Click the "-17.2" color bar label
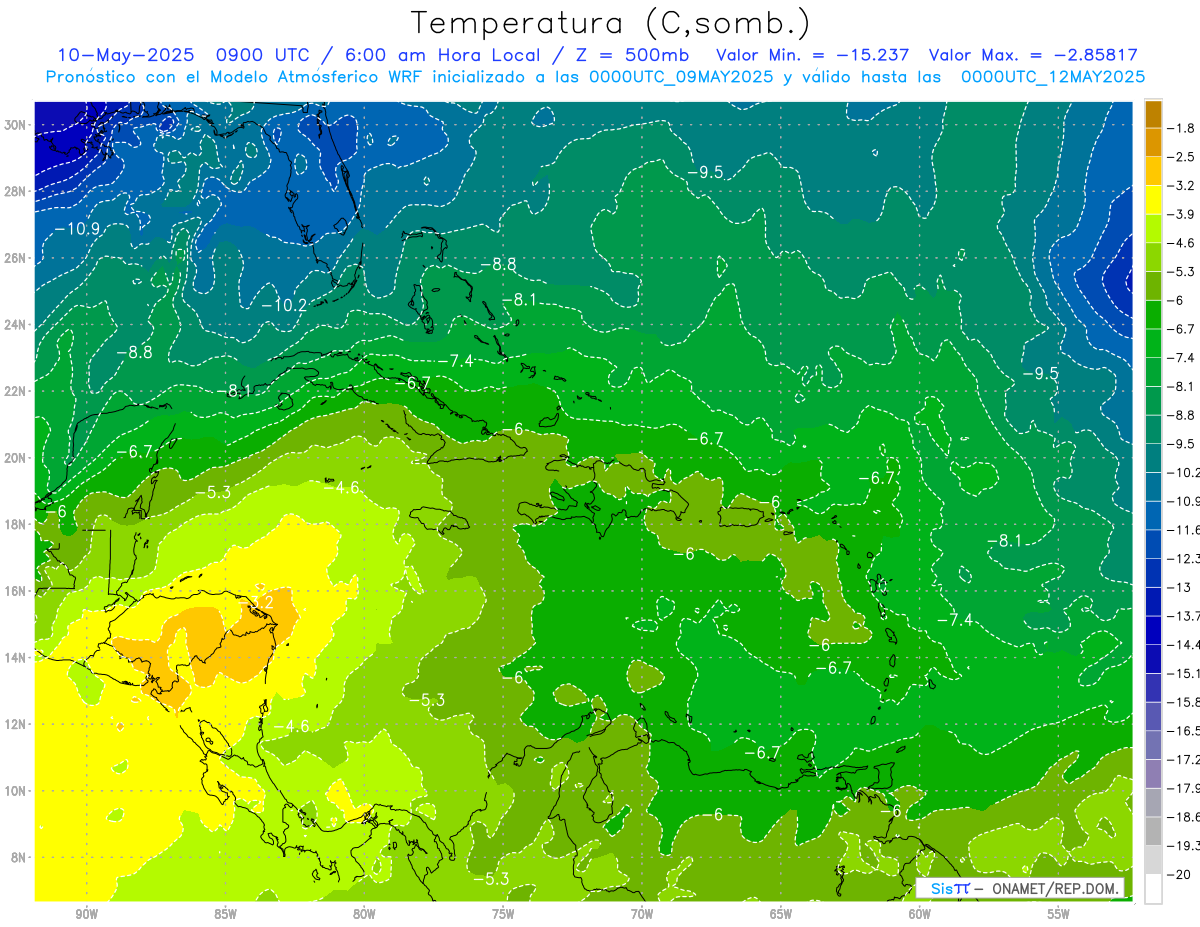 1184,760
